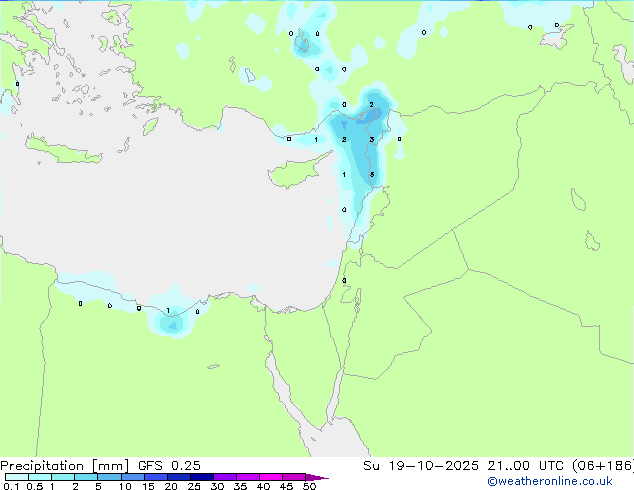Viewport: 634px width, 490px height.
Task: Choose the 20–25 mm dark blue legend swatch
Action: [178, 477]
